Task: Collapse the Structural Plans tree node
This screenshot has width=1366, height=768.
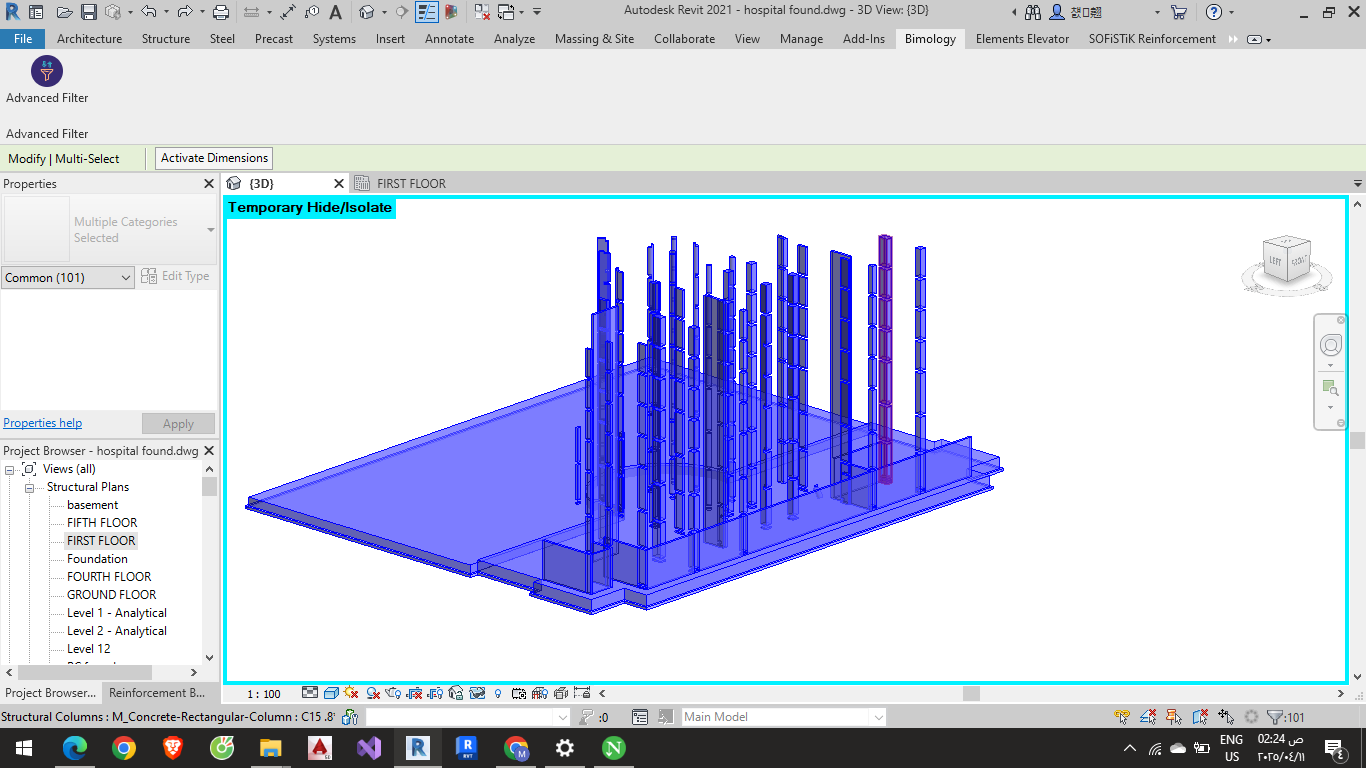Action: coord(30,487)
